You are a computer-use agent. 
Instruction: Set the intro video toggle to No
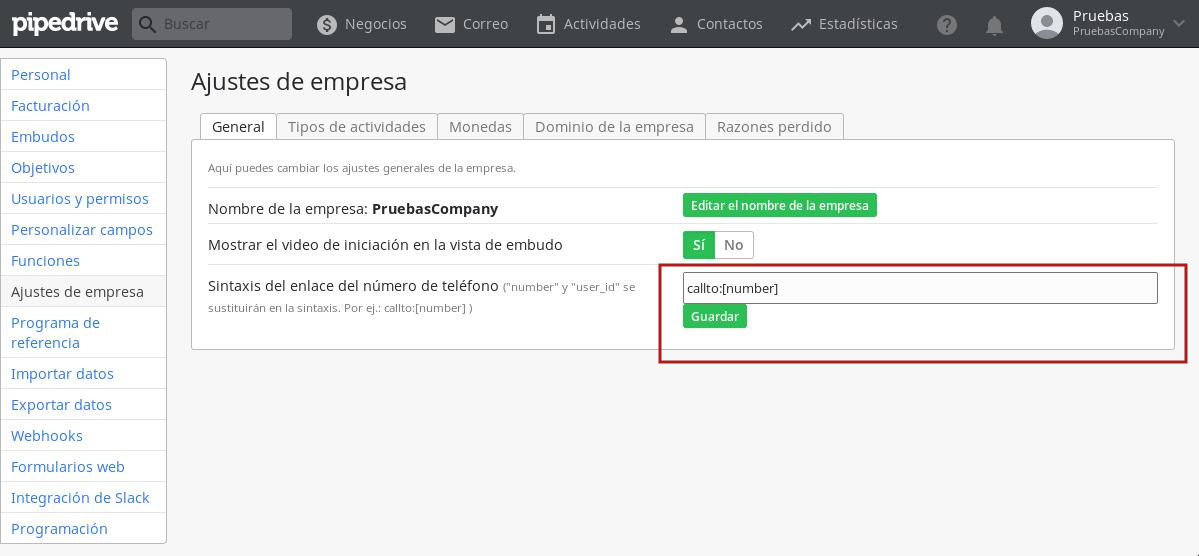(734, 245)
